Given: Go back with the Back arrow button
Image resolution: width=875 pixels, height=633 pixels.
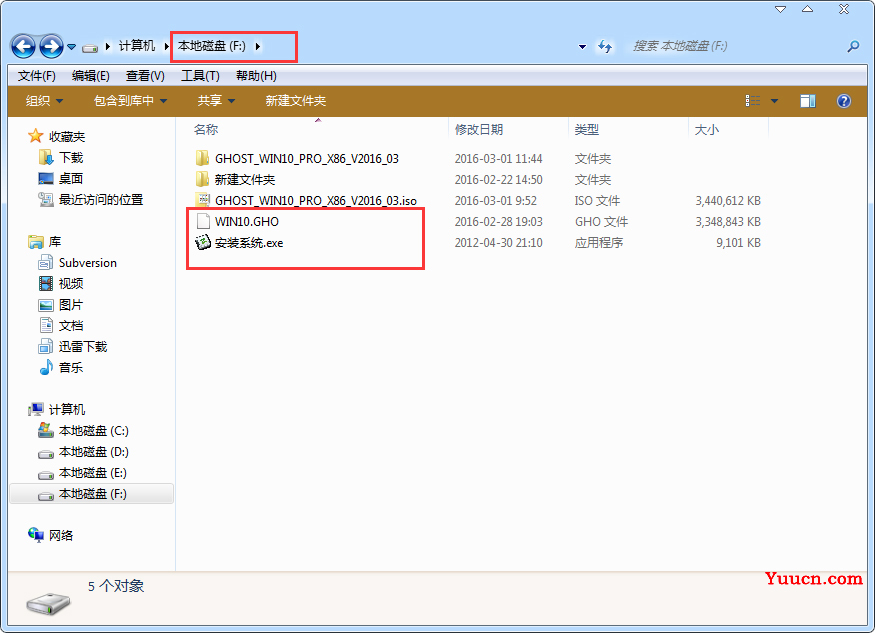Looking at the screenshot, I should click(x=23, y=46).
